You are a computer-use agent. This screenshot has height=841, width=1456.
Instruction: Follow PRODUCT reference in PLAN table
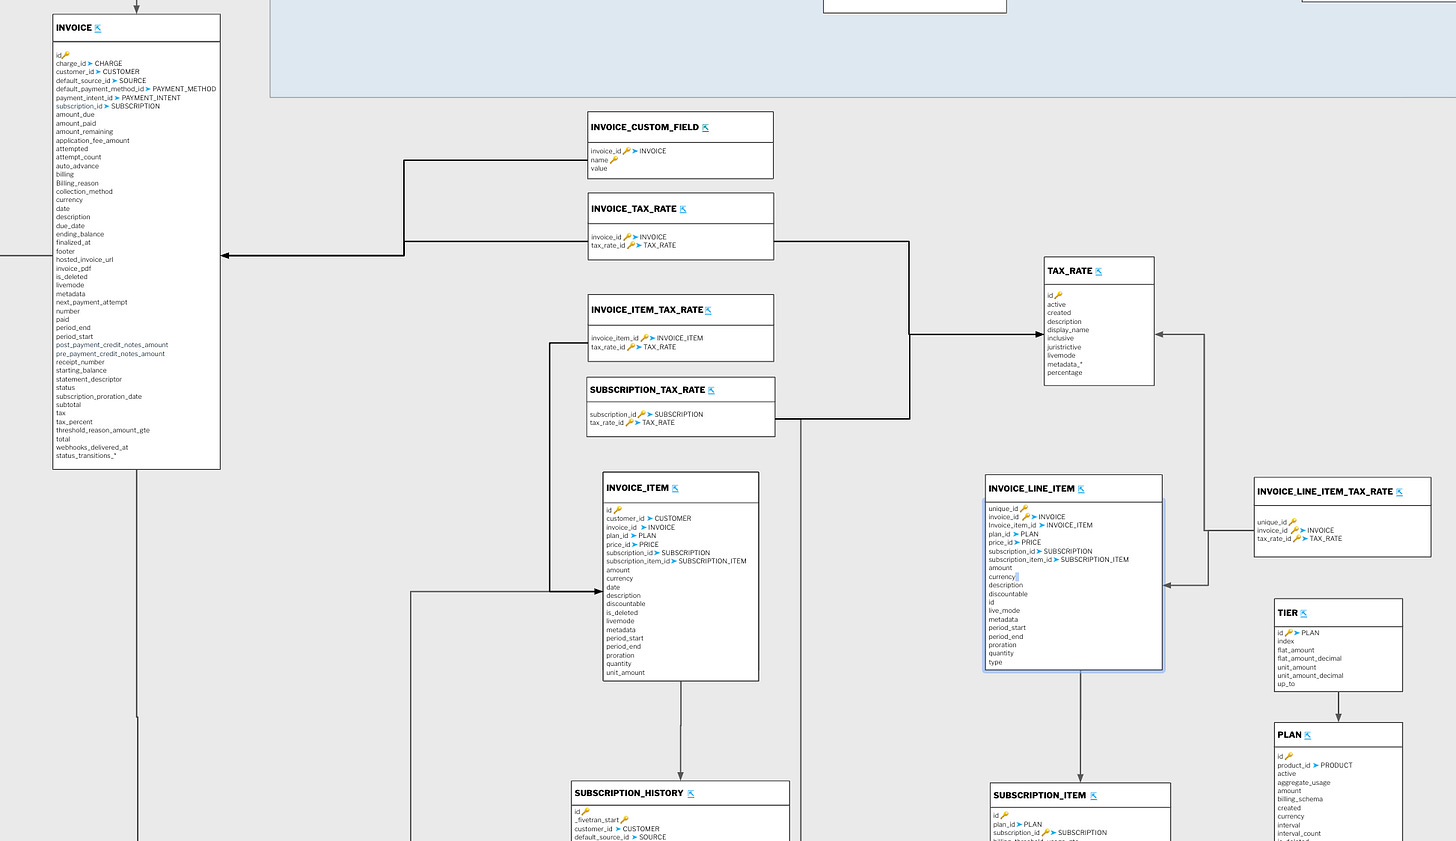point(1336,765)
